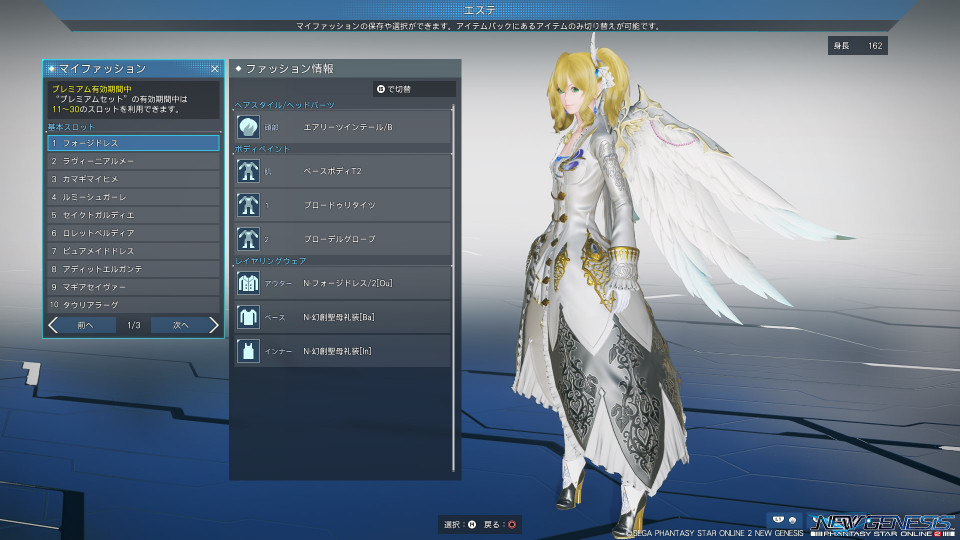The width and height of the screenshot is (960, 540).
Task: Go to previous page with 前へ
Action: coord(85,325)
